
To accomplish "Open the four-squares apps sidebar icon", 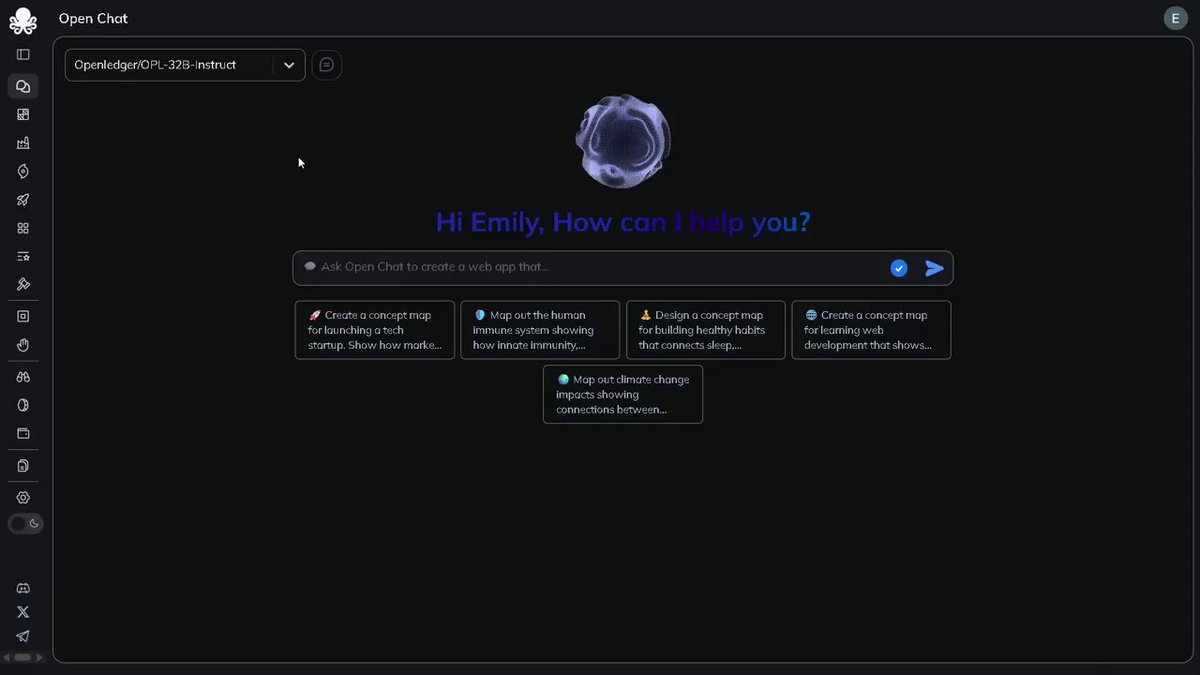I will click(23, 228).
